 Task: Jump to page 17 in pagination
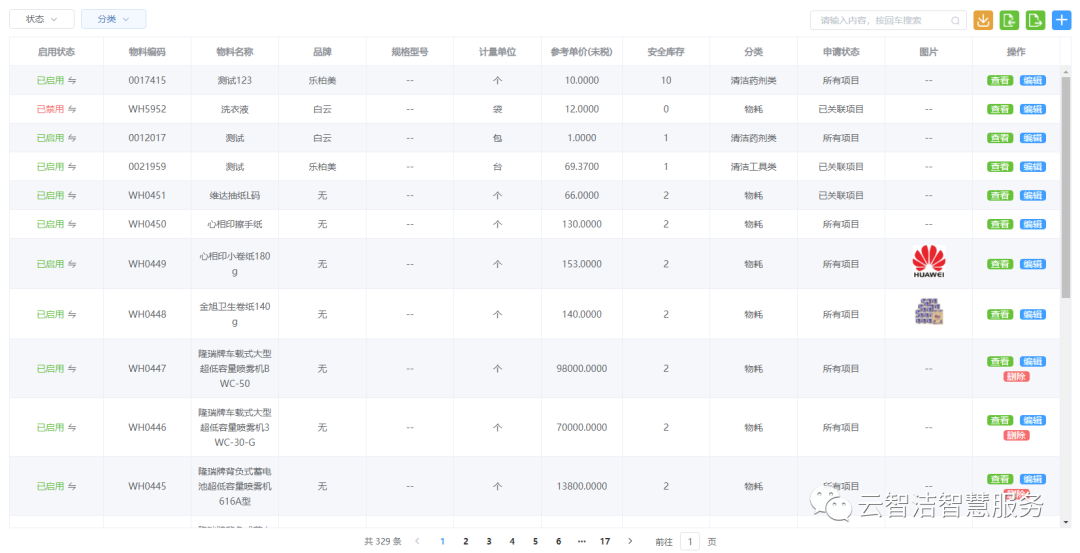pos(605,541)
